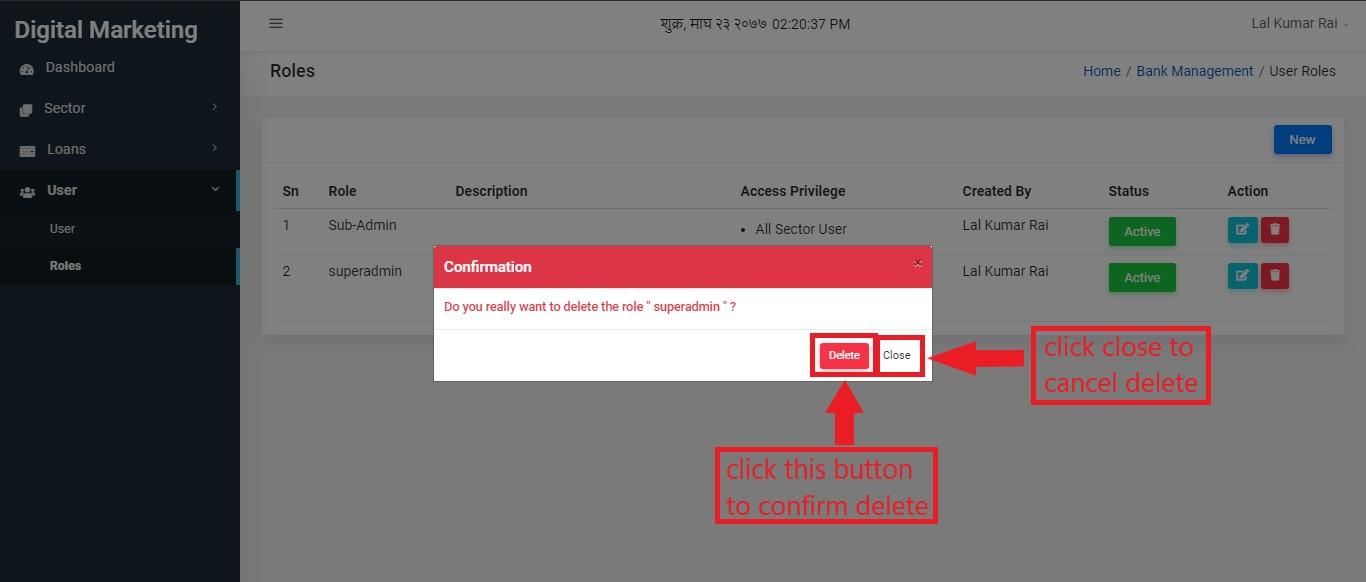This screenshot has height=582, width=1366.
Task: Click the Dashboard gauge icon
Action: [x=27, y=69]
